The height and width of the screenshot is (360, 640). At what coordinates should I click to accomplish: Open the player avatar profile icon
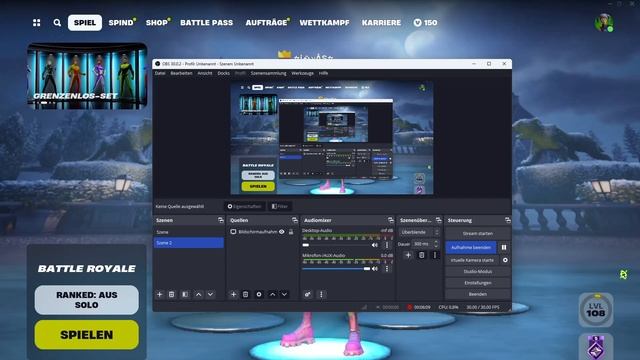(604, 22)
